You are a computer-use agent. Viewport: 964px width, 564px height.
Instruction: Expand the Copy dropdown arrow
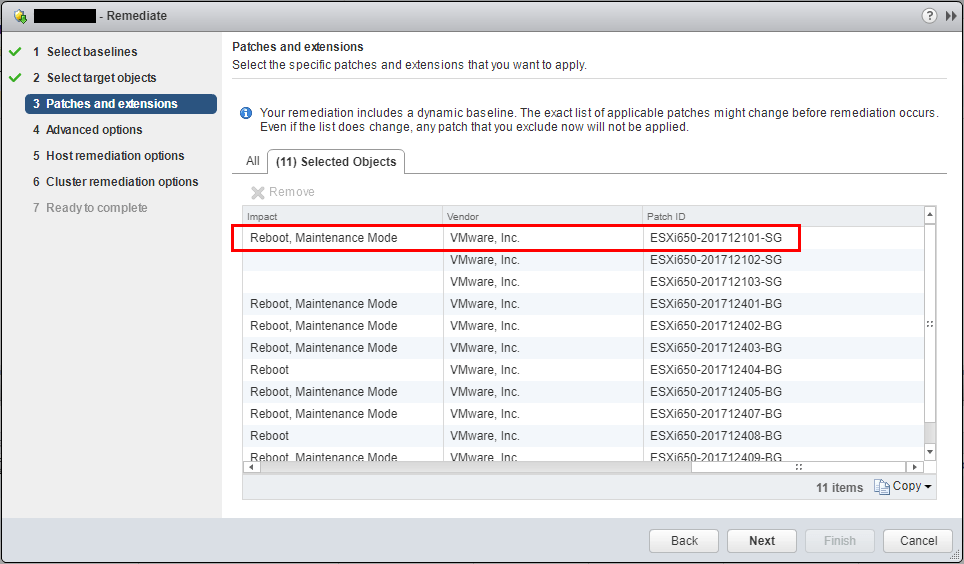(928, 487)
